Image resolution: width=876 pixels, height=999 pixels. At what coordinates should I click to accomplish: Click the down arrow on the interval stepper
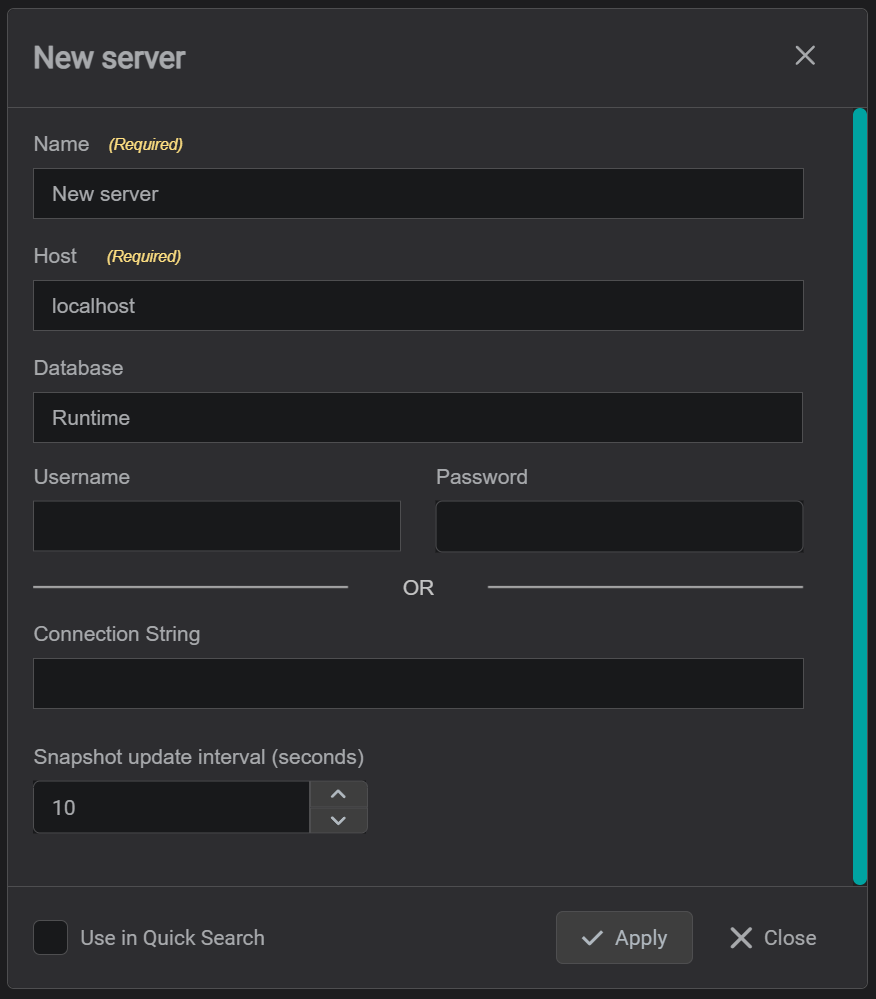[x=338, y=822]
